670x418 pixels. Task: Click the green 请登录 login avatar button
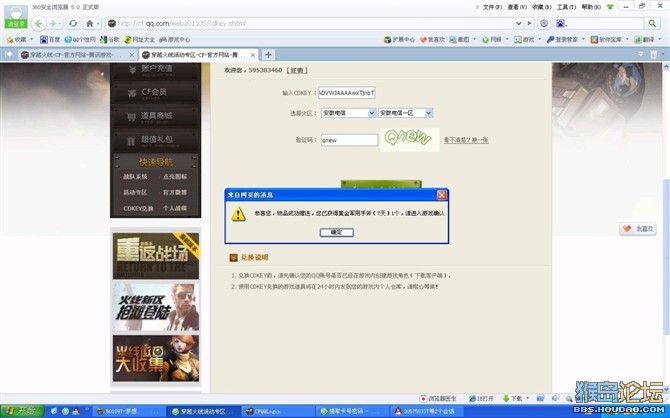(16, 18)
